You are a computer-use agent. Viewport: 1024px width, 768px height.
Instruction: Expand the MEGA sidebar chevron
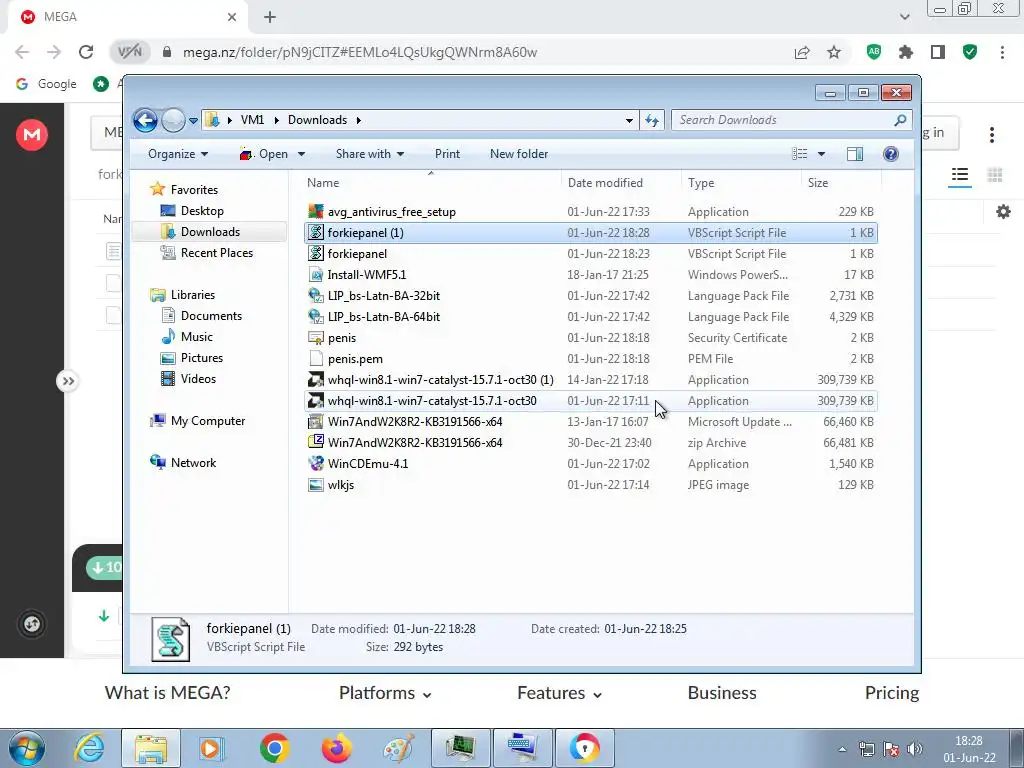(68, 381)
